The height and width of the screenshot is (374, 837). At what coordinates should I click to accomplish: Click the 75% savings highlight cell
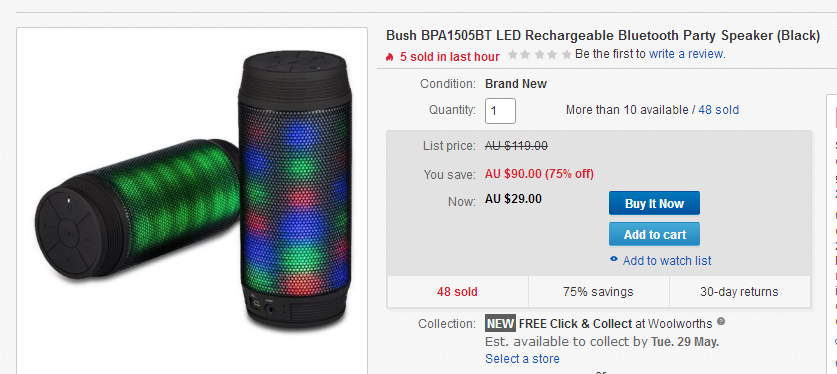tap(598, 292)
